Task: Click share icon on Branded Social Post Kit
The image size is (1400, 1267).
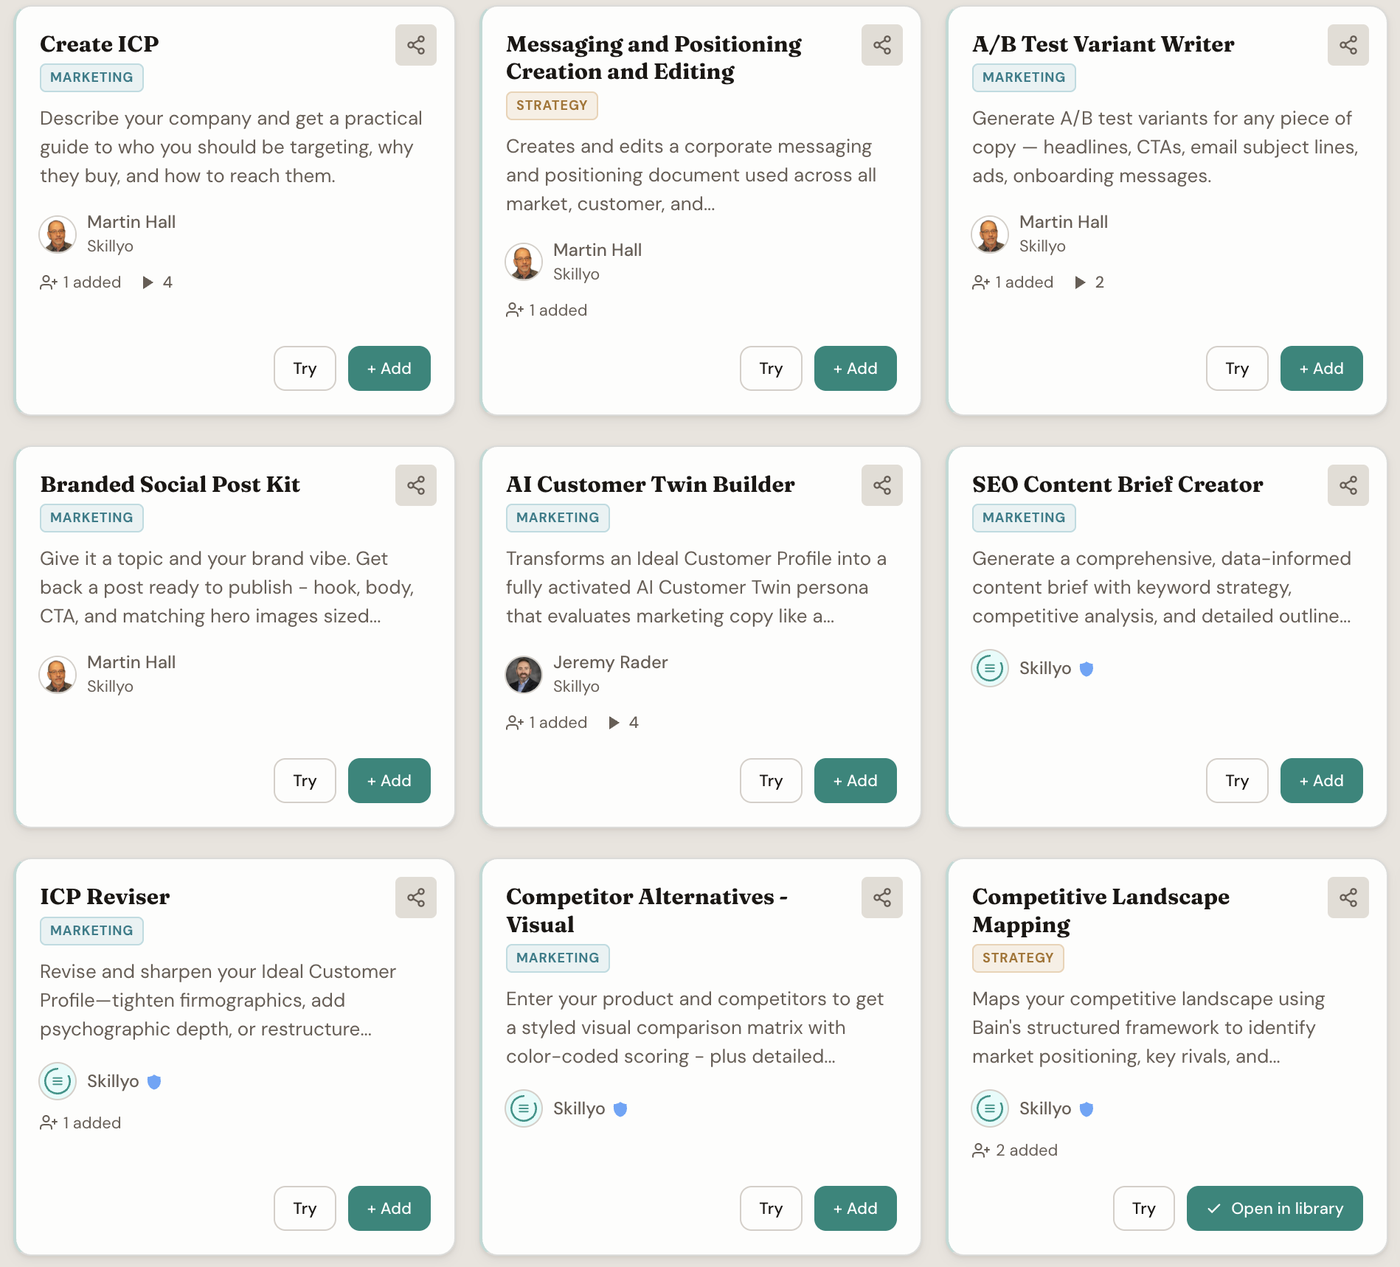Action: 416,485
